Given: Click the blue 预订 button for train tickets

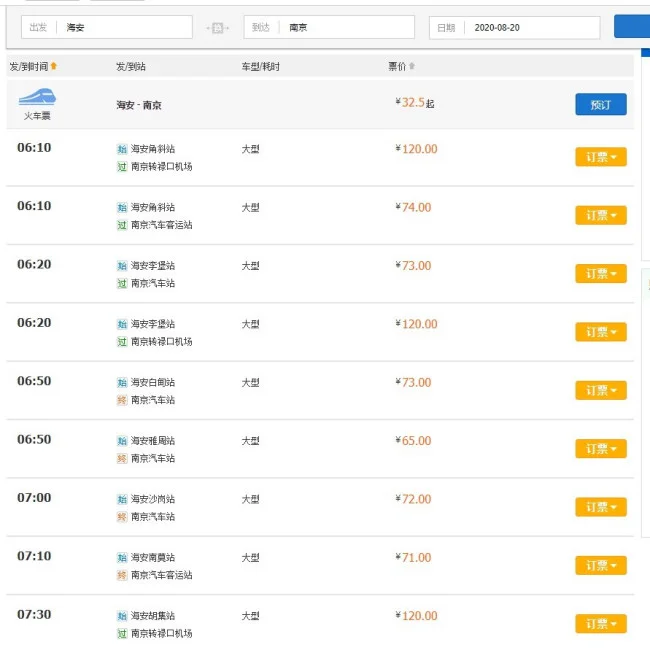Looking at the screenshot, I should [x=601, y=104].
